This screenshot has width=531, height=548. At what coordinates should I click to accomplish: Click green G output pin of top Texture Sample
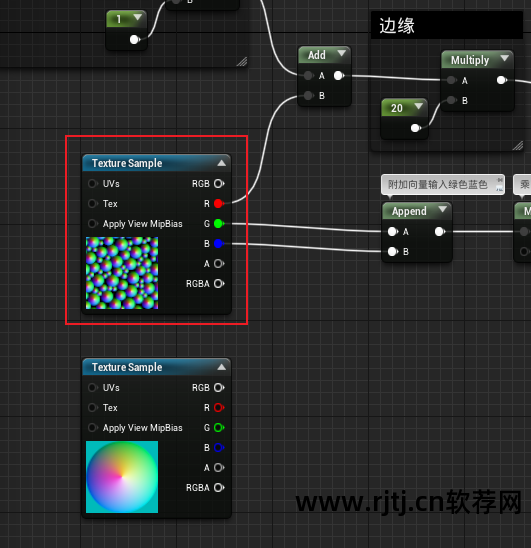219,223
